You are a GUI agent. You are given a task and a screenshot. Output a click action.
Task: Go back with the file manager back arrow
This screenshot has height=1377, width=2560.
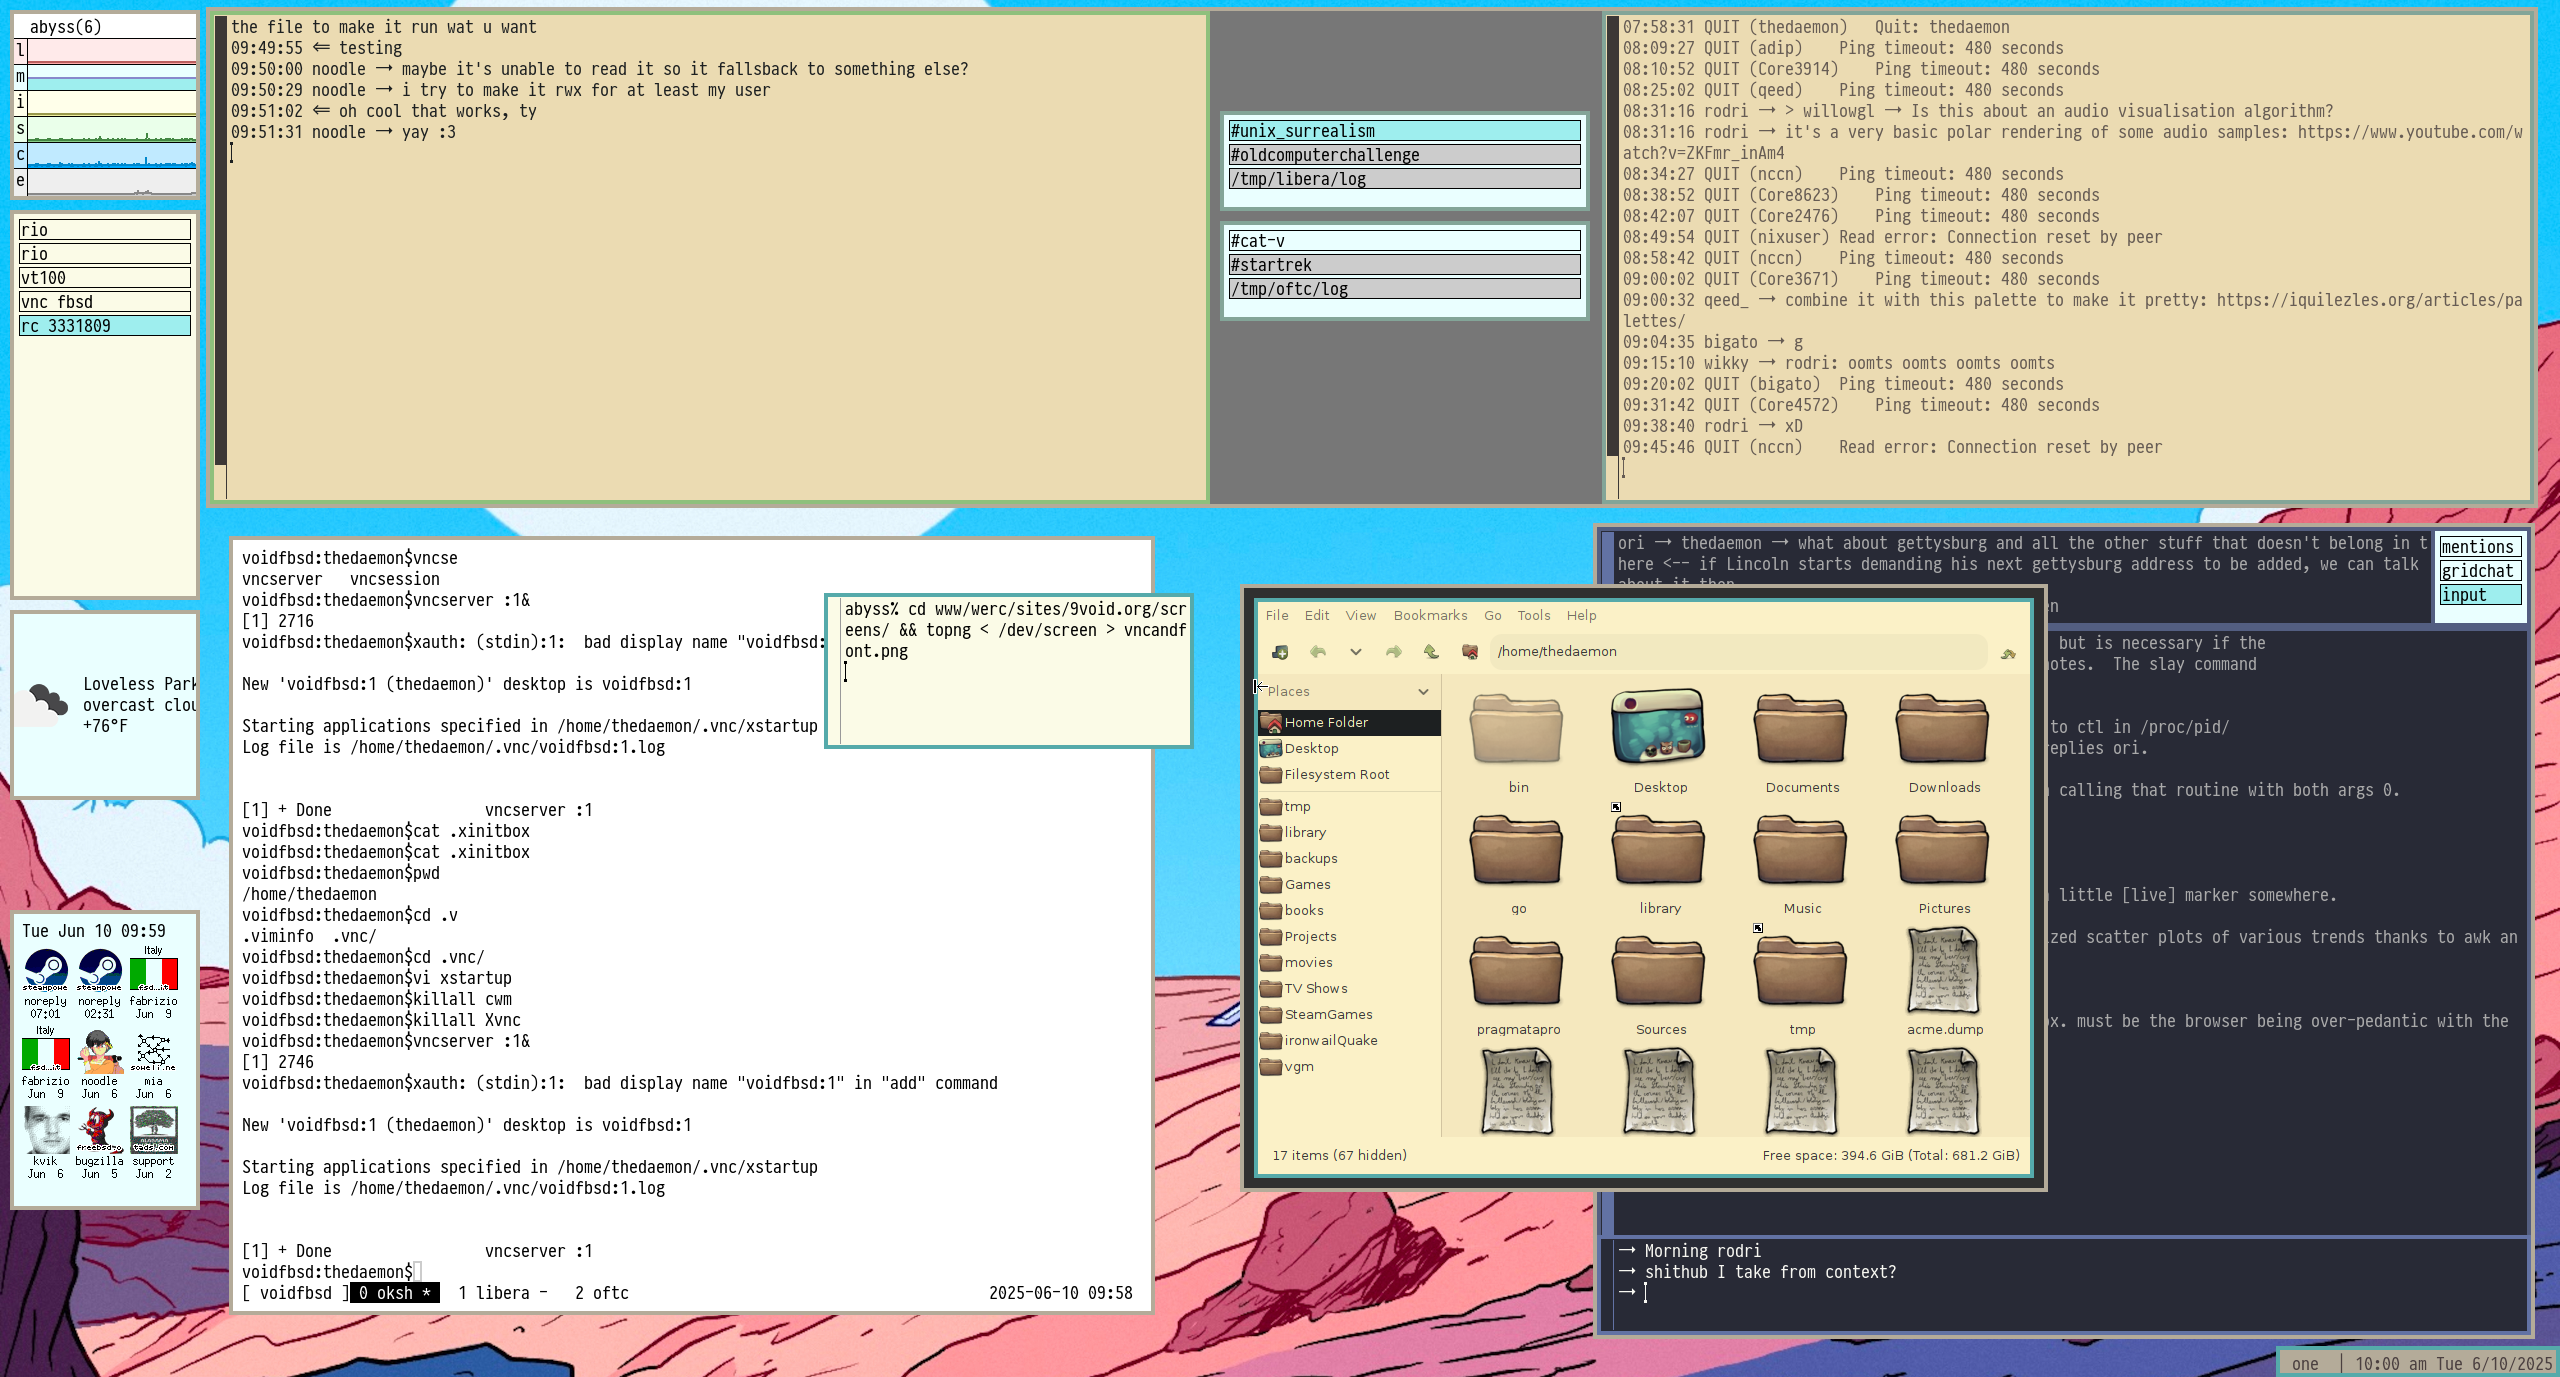pyautogui.click(x=1318, y=652)
